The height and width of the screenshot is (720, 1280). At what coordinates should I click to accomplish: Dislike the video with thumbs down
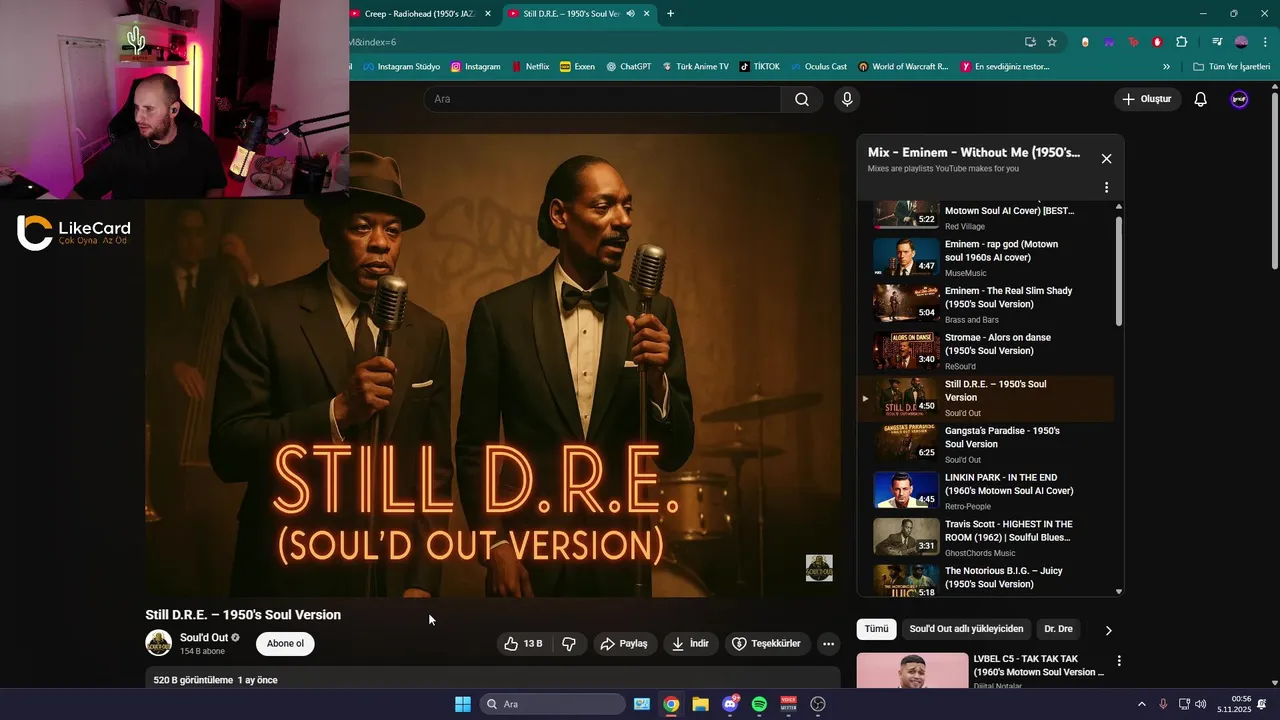[569, 644]
